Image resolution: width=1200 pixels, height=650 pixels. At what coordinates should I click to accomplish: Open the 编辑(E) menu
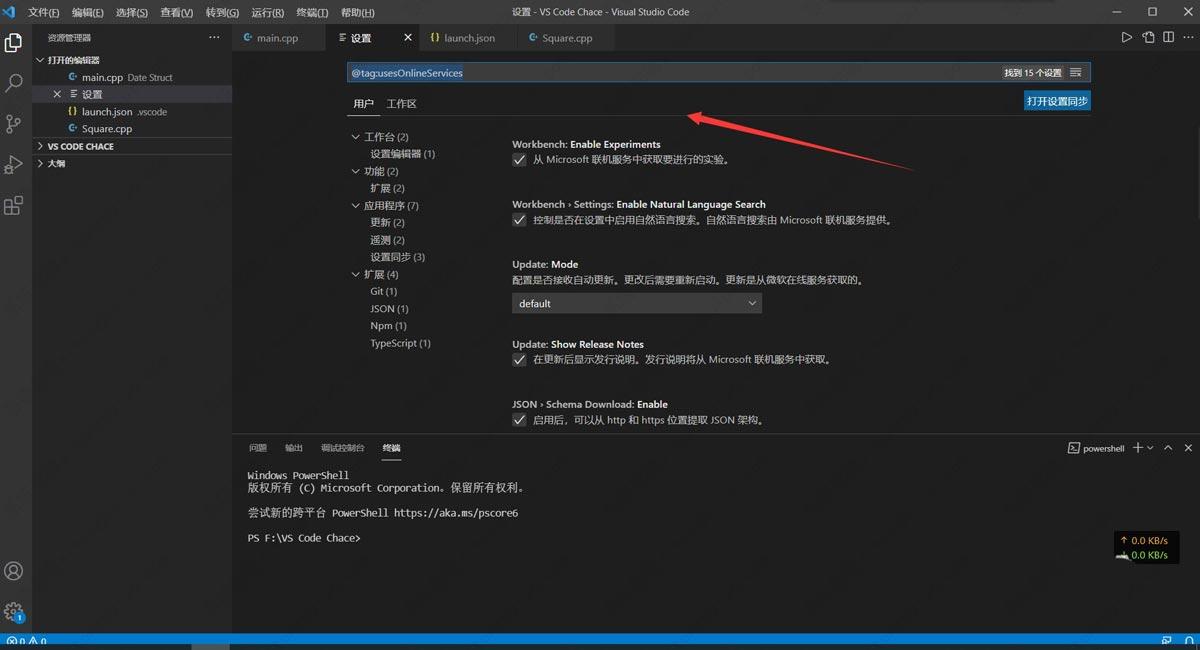click(88, 13)
